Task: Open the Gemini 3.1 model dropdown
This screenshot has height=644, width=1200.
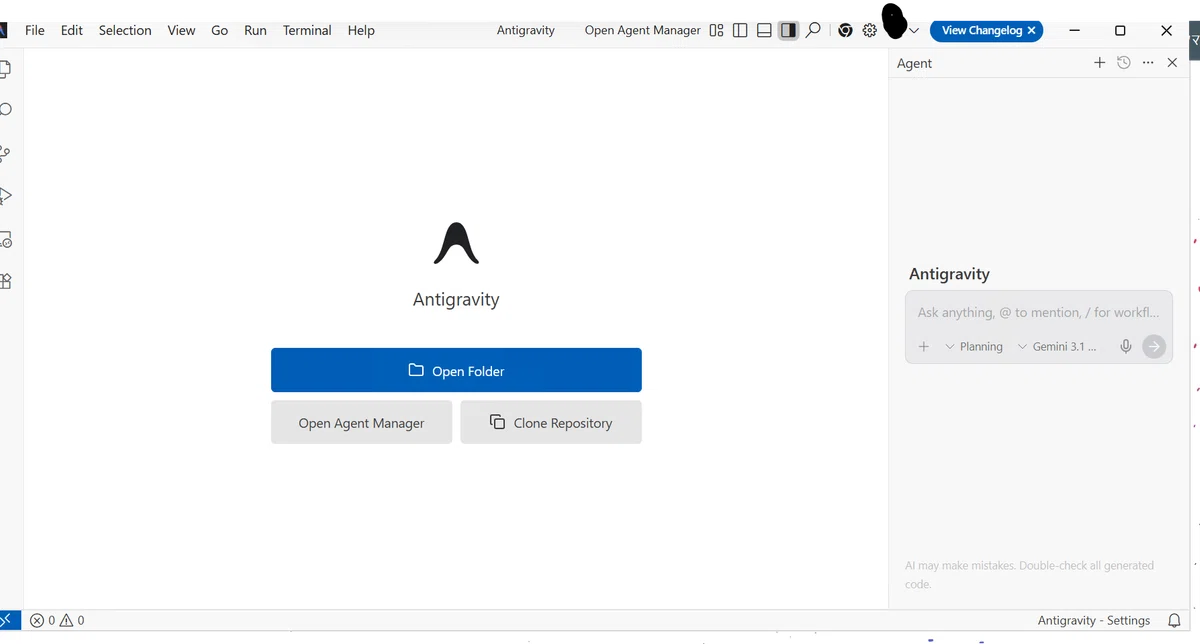Action: coord(1056,346)
